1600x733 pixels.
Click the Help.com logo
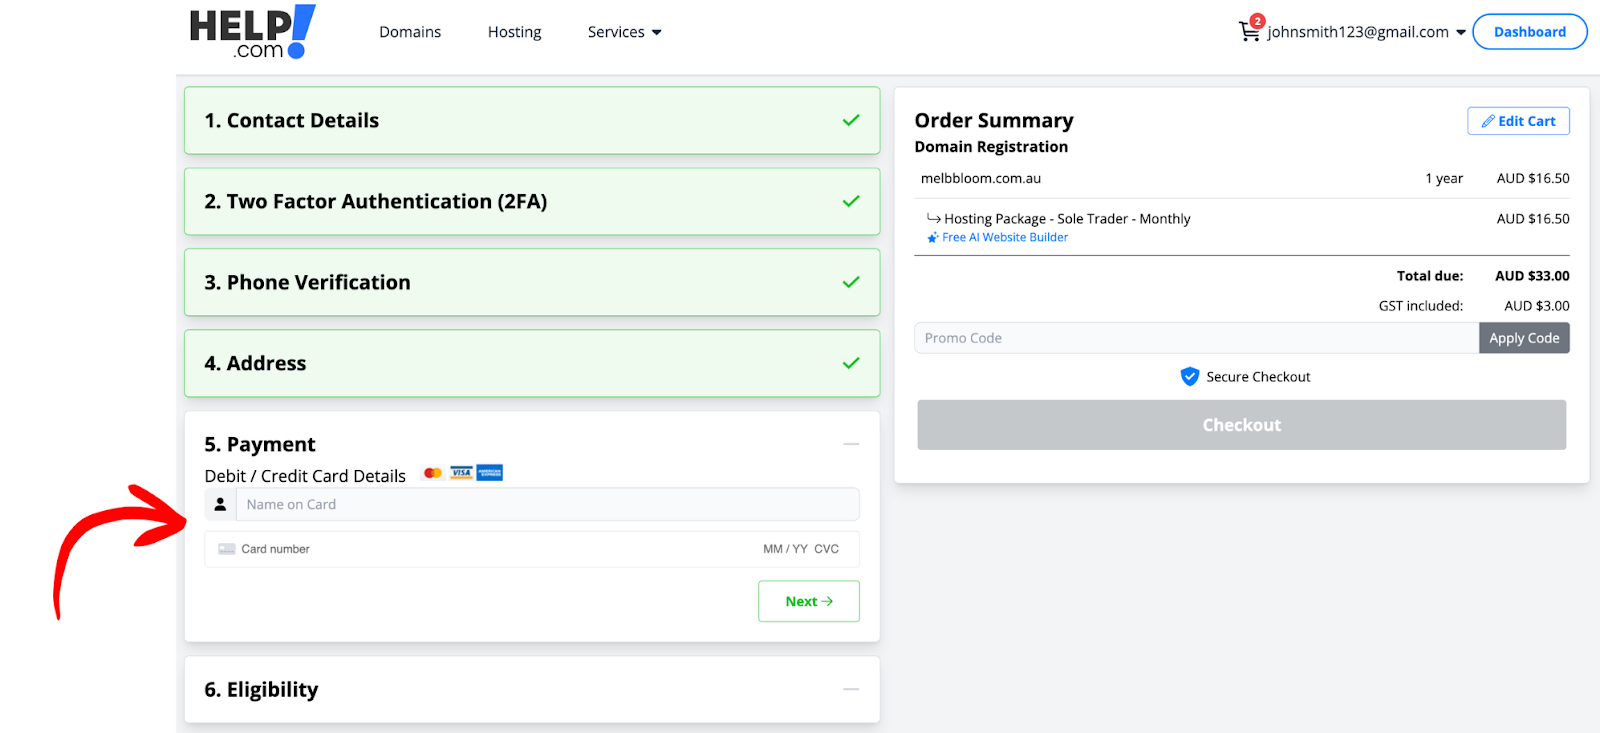click(x=252, y=32)
